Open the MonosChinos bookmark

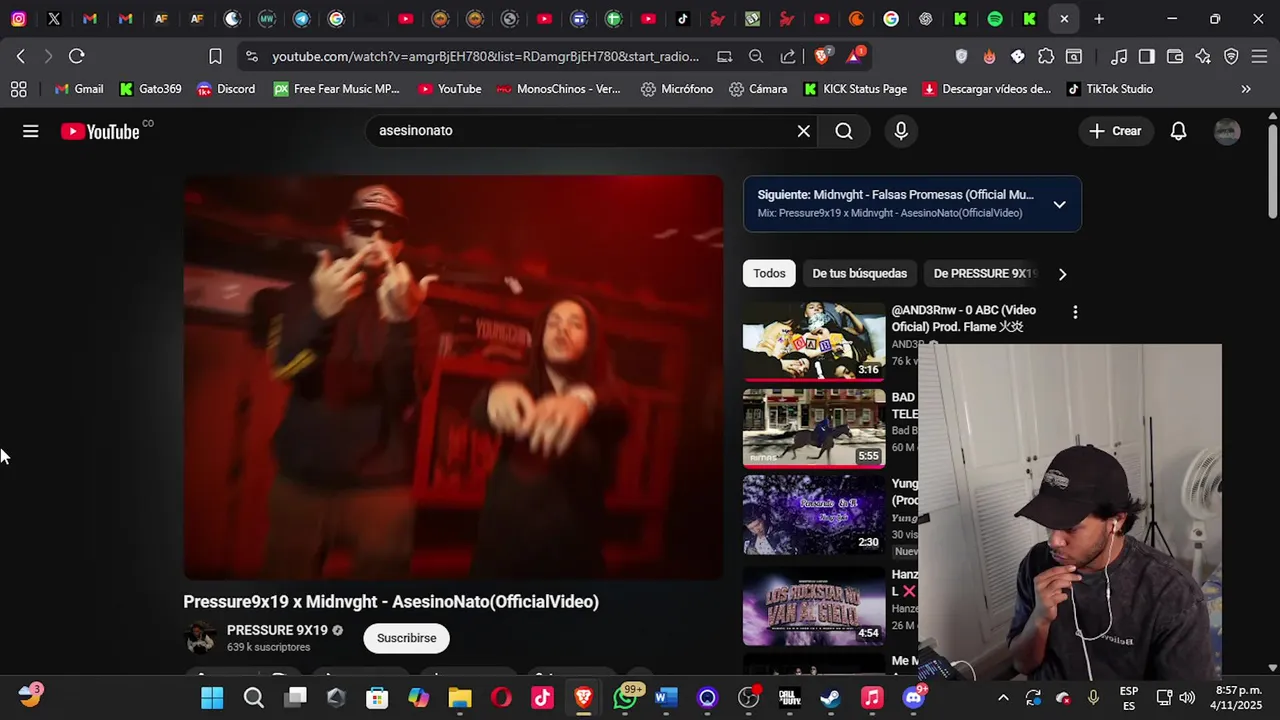click(x=558, y=89)
